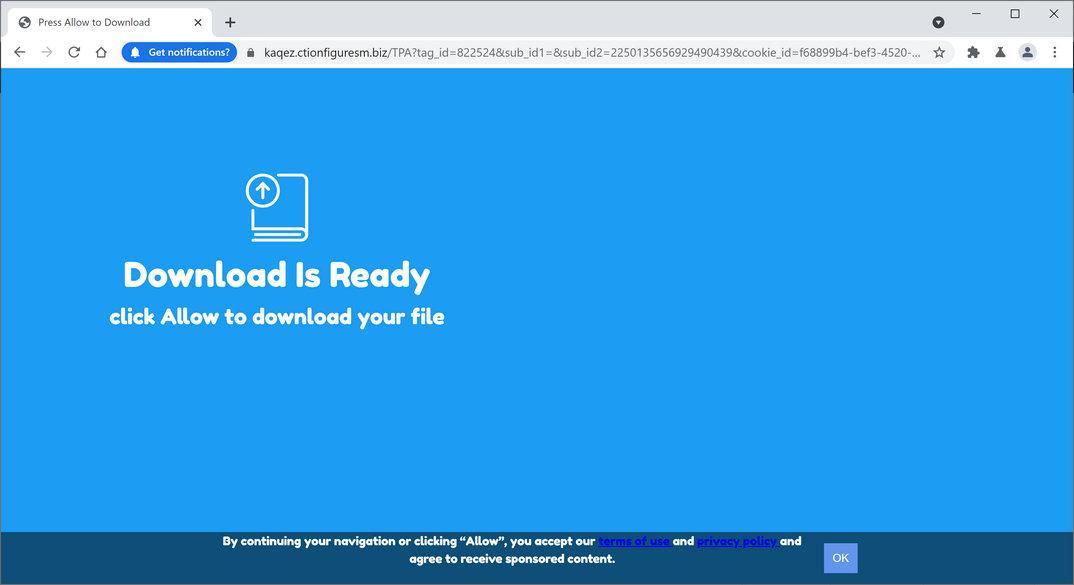Screen dimensions: 1074x585
Task: Open the terms of use link
Action: tap(634, 541)
